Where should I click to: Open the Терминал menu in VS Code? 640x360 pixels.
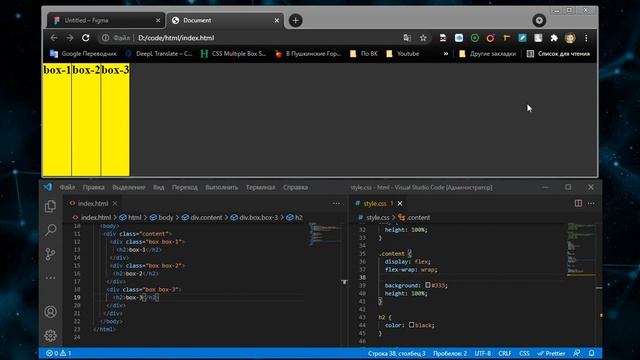(260, 187)
